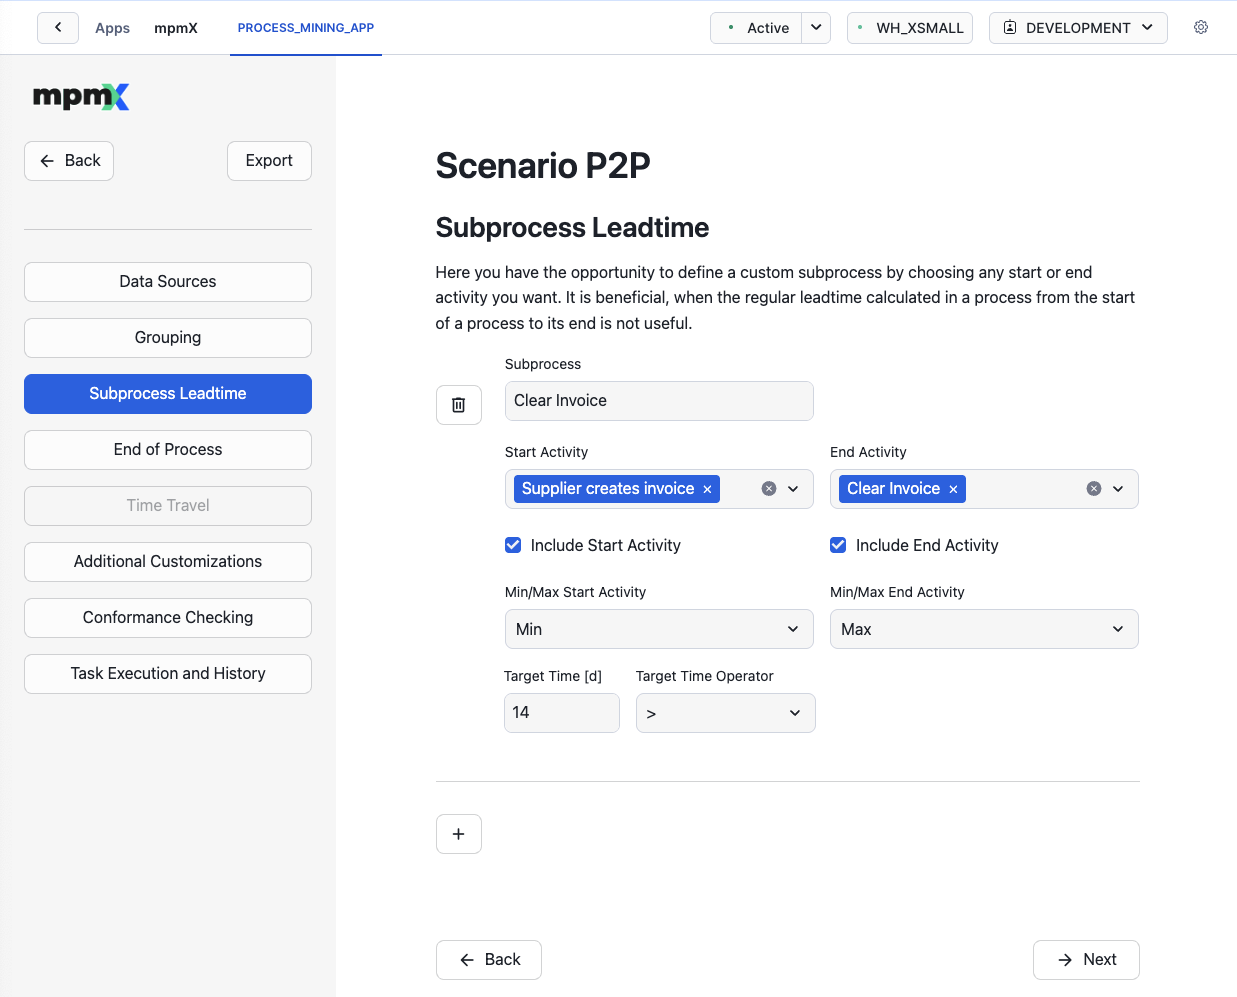The height and width of the screenshot is (997, 1237).
Task: Click the 'Scenario P2P' heading
Action: pos(543,166)
